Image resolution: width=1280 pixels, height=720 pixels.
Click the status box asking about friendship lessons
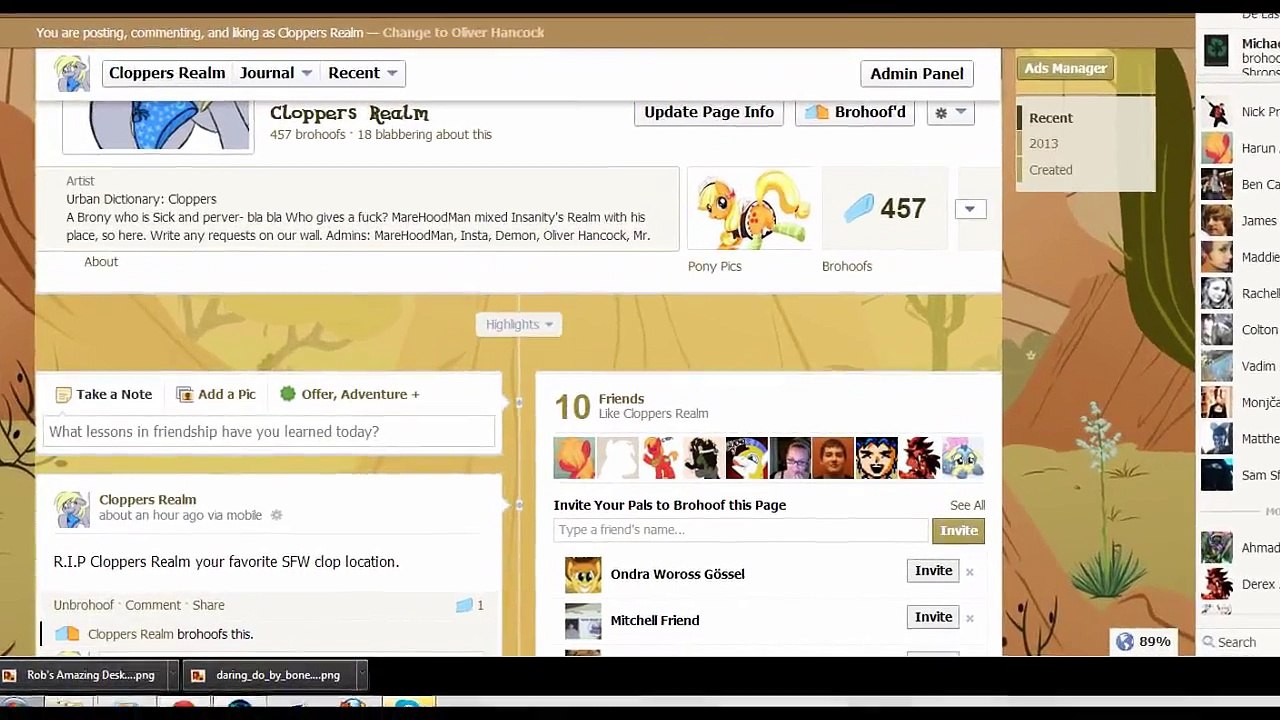(x=269, y=432)
